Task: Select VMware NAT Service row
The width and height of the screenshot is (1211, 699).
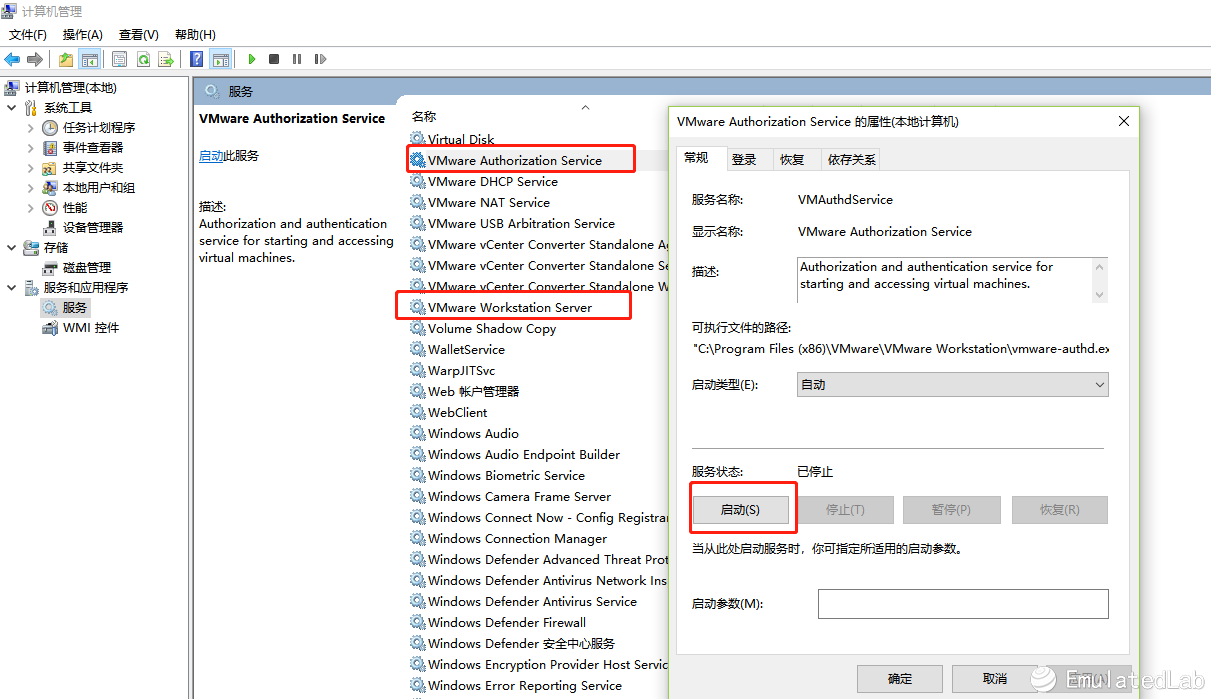Action: (x=489, y=203)
